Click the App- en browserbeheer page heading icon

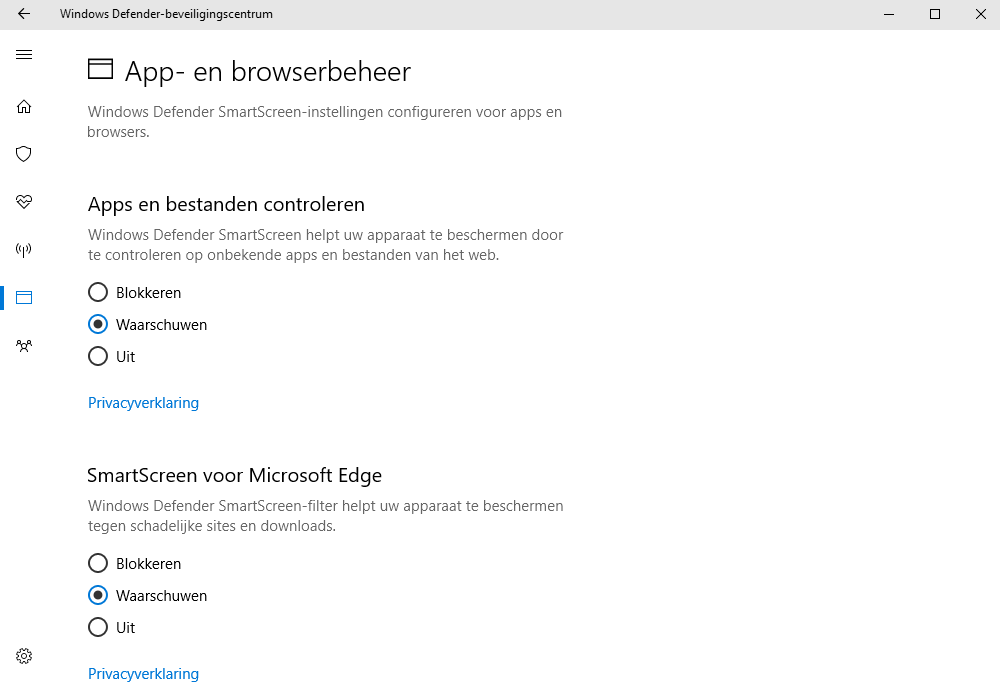tap(100, 69)
